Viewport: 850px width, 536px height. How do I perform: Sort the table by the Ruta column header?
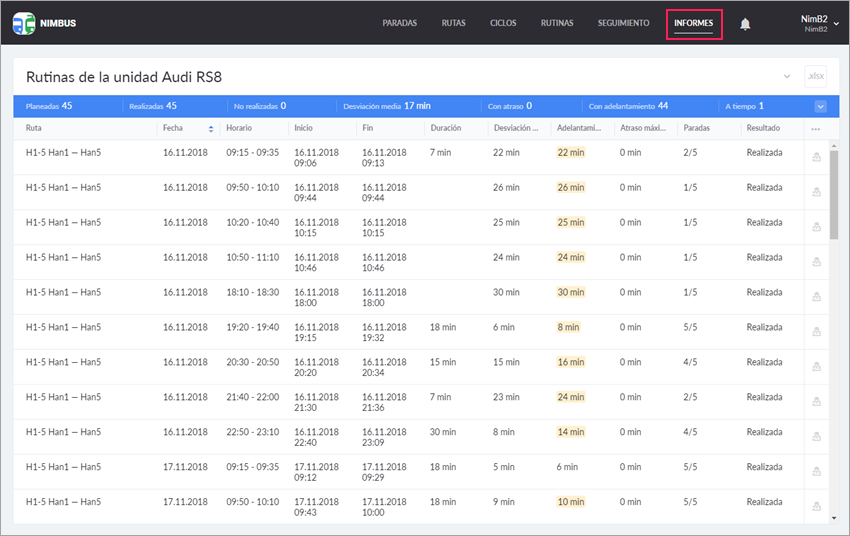point(35,129)
